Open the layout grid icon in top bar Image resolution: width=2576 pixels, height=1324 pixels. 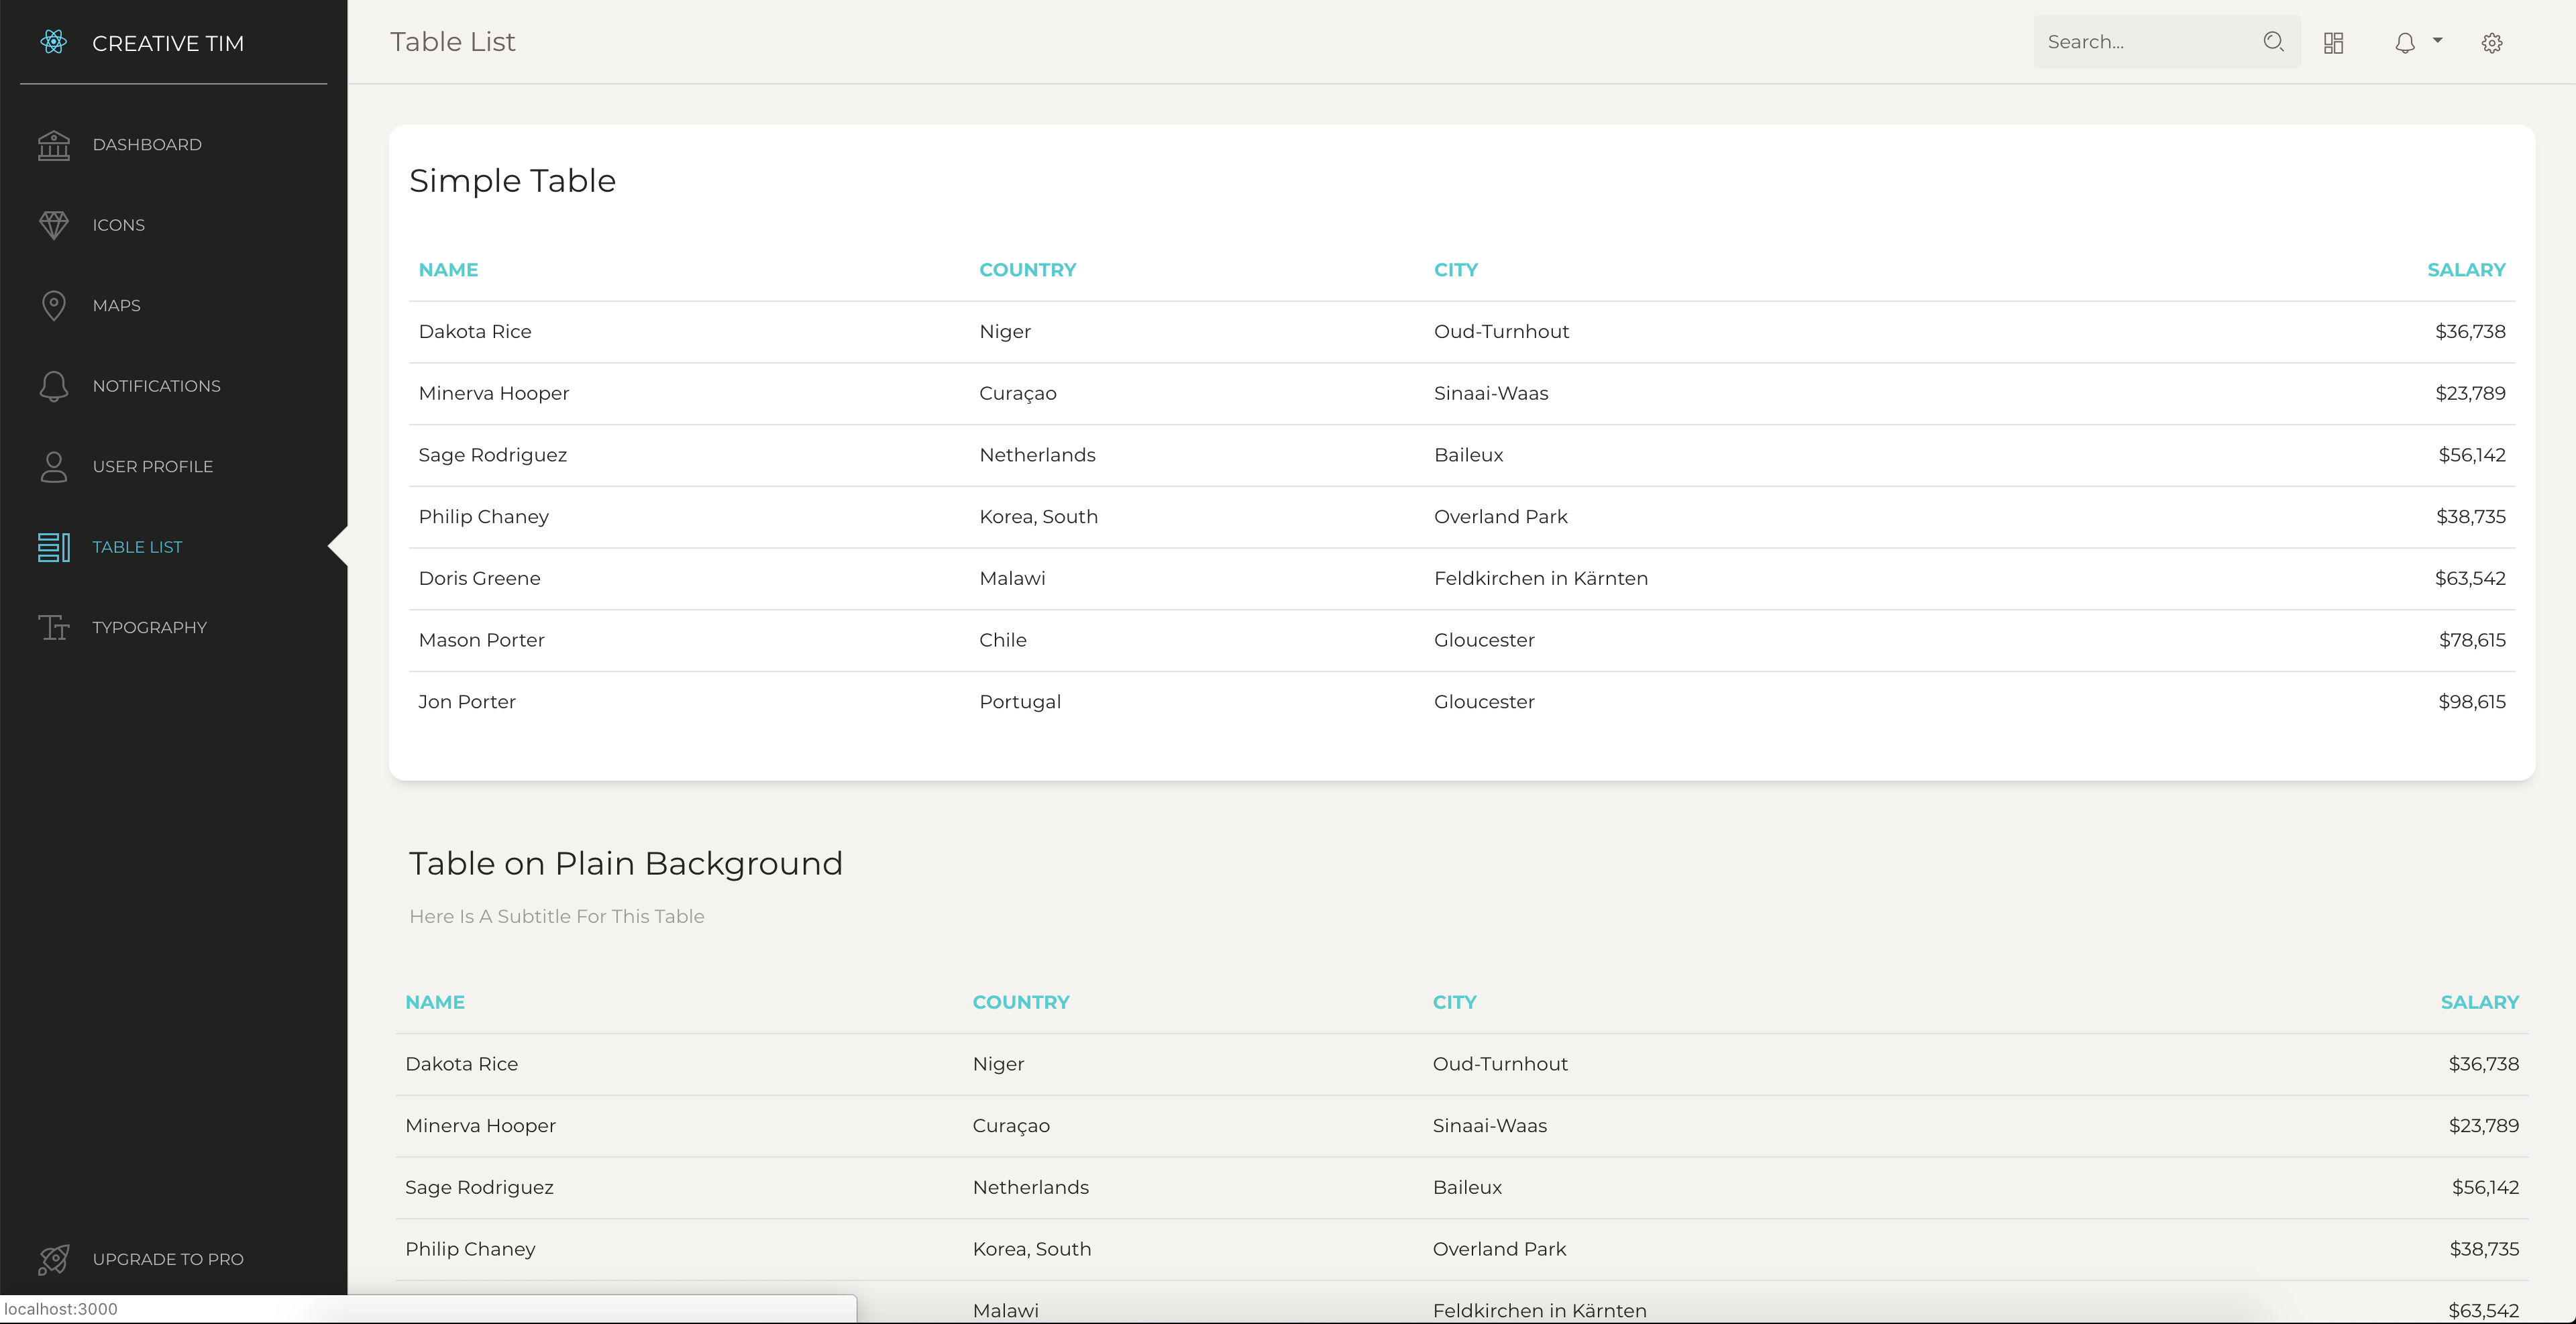pos(2334,42)
